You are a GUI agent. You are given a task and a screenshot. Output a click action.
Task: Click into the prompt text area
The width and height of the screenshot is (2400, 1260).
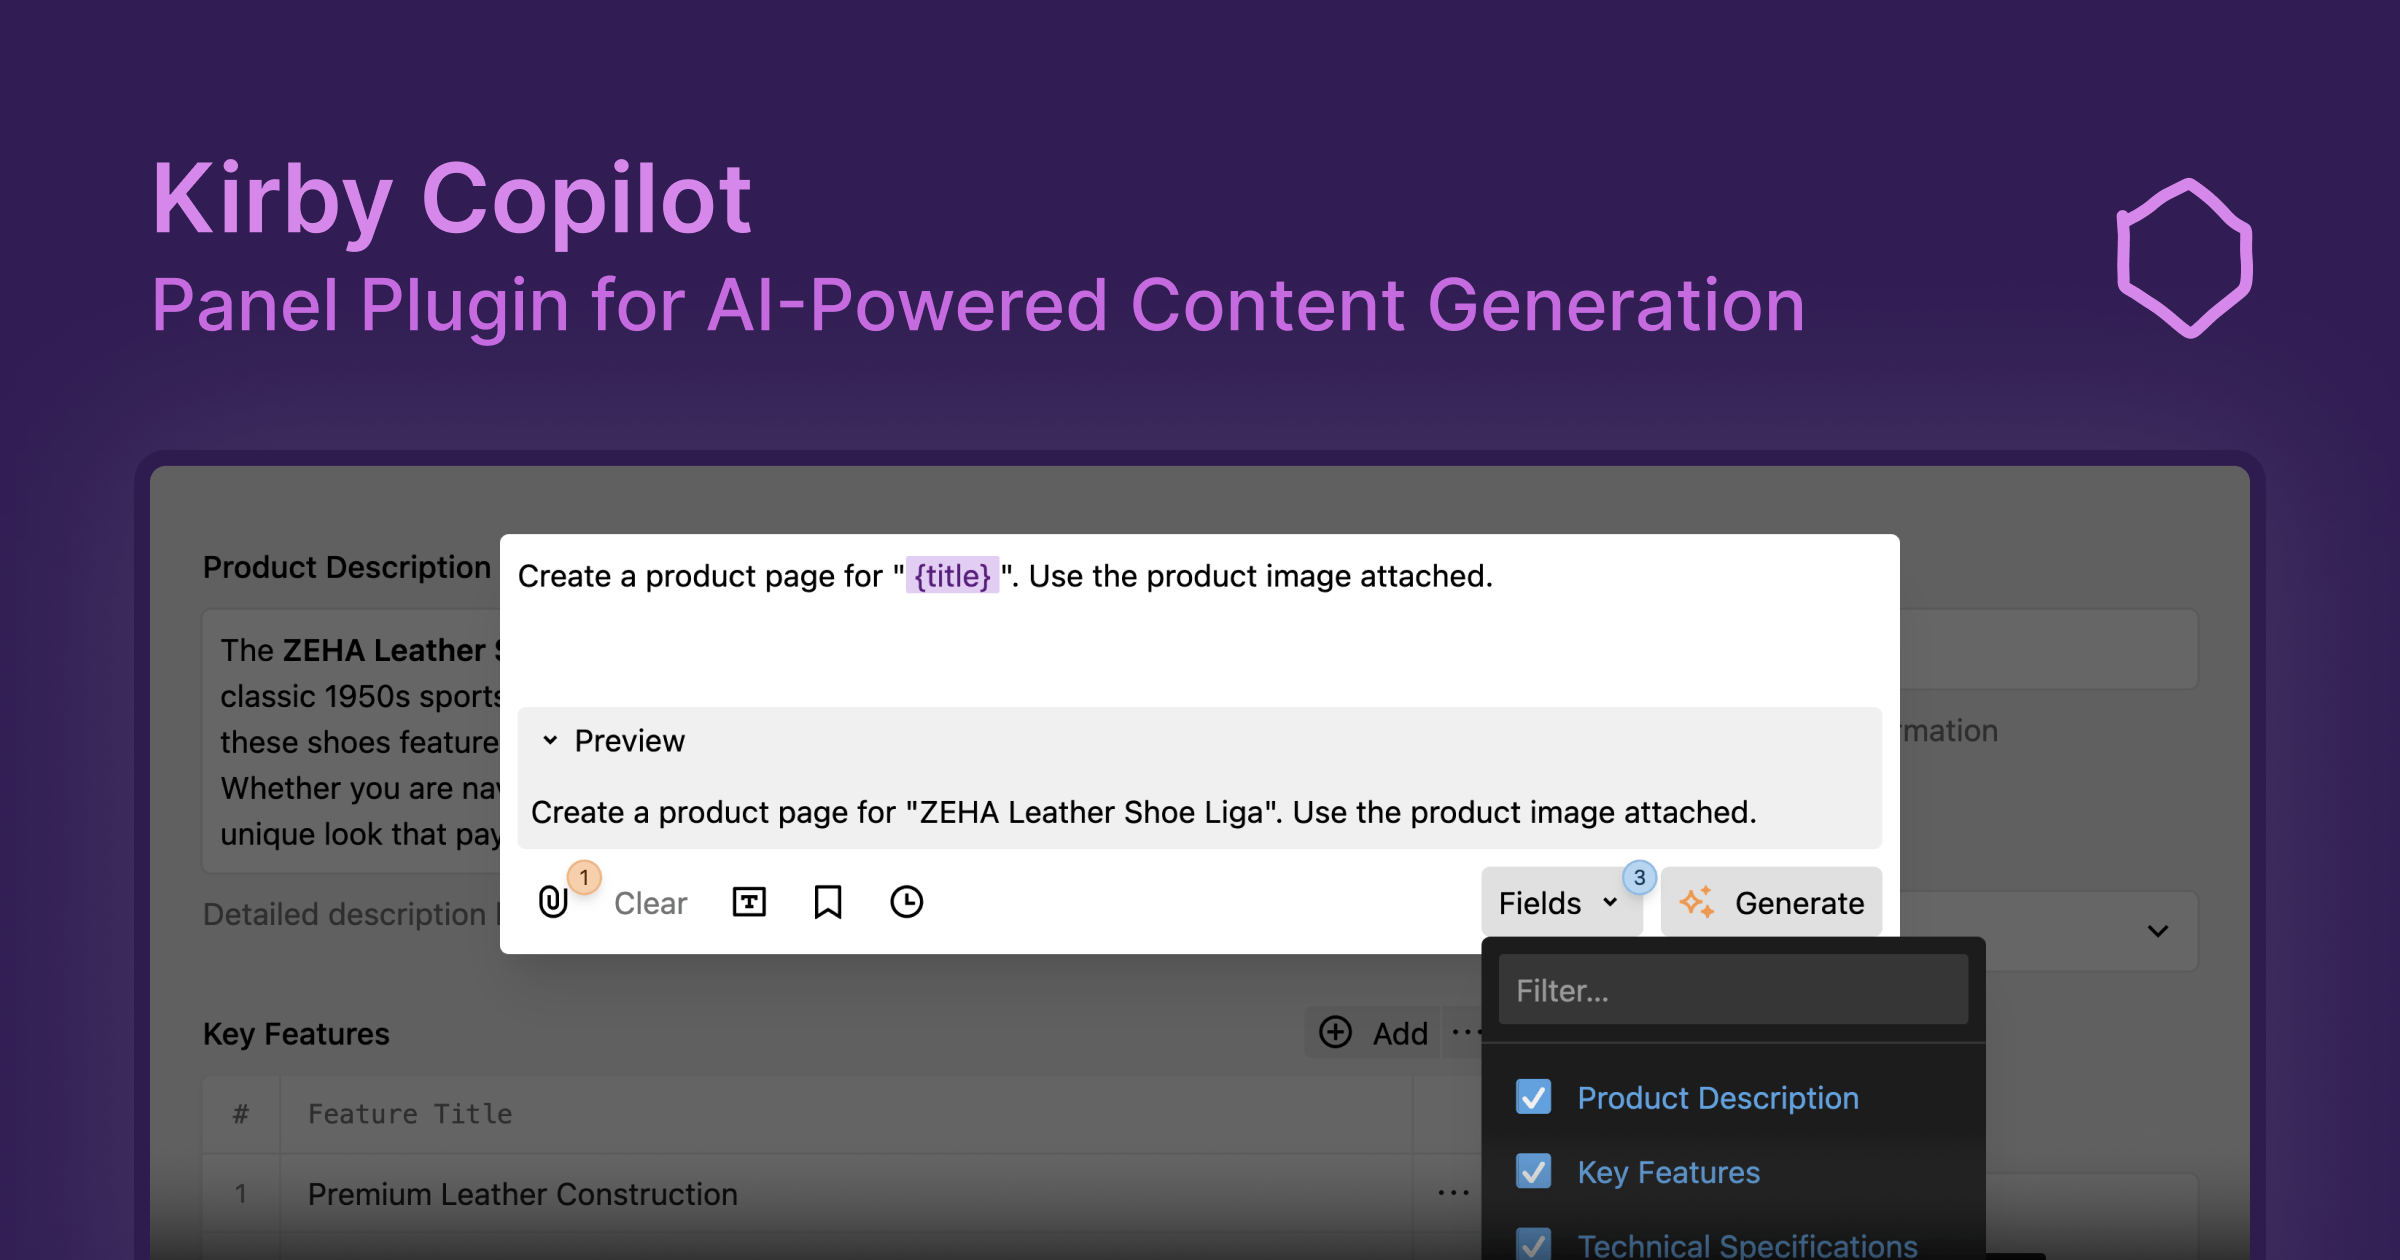pos(1199,620)
